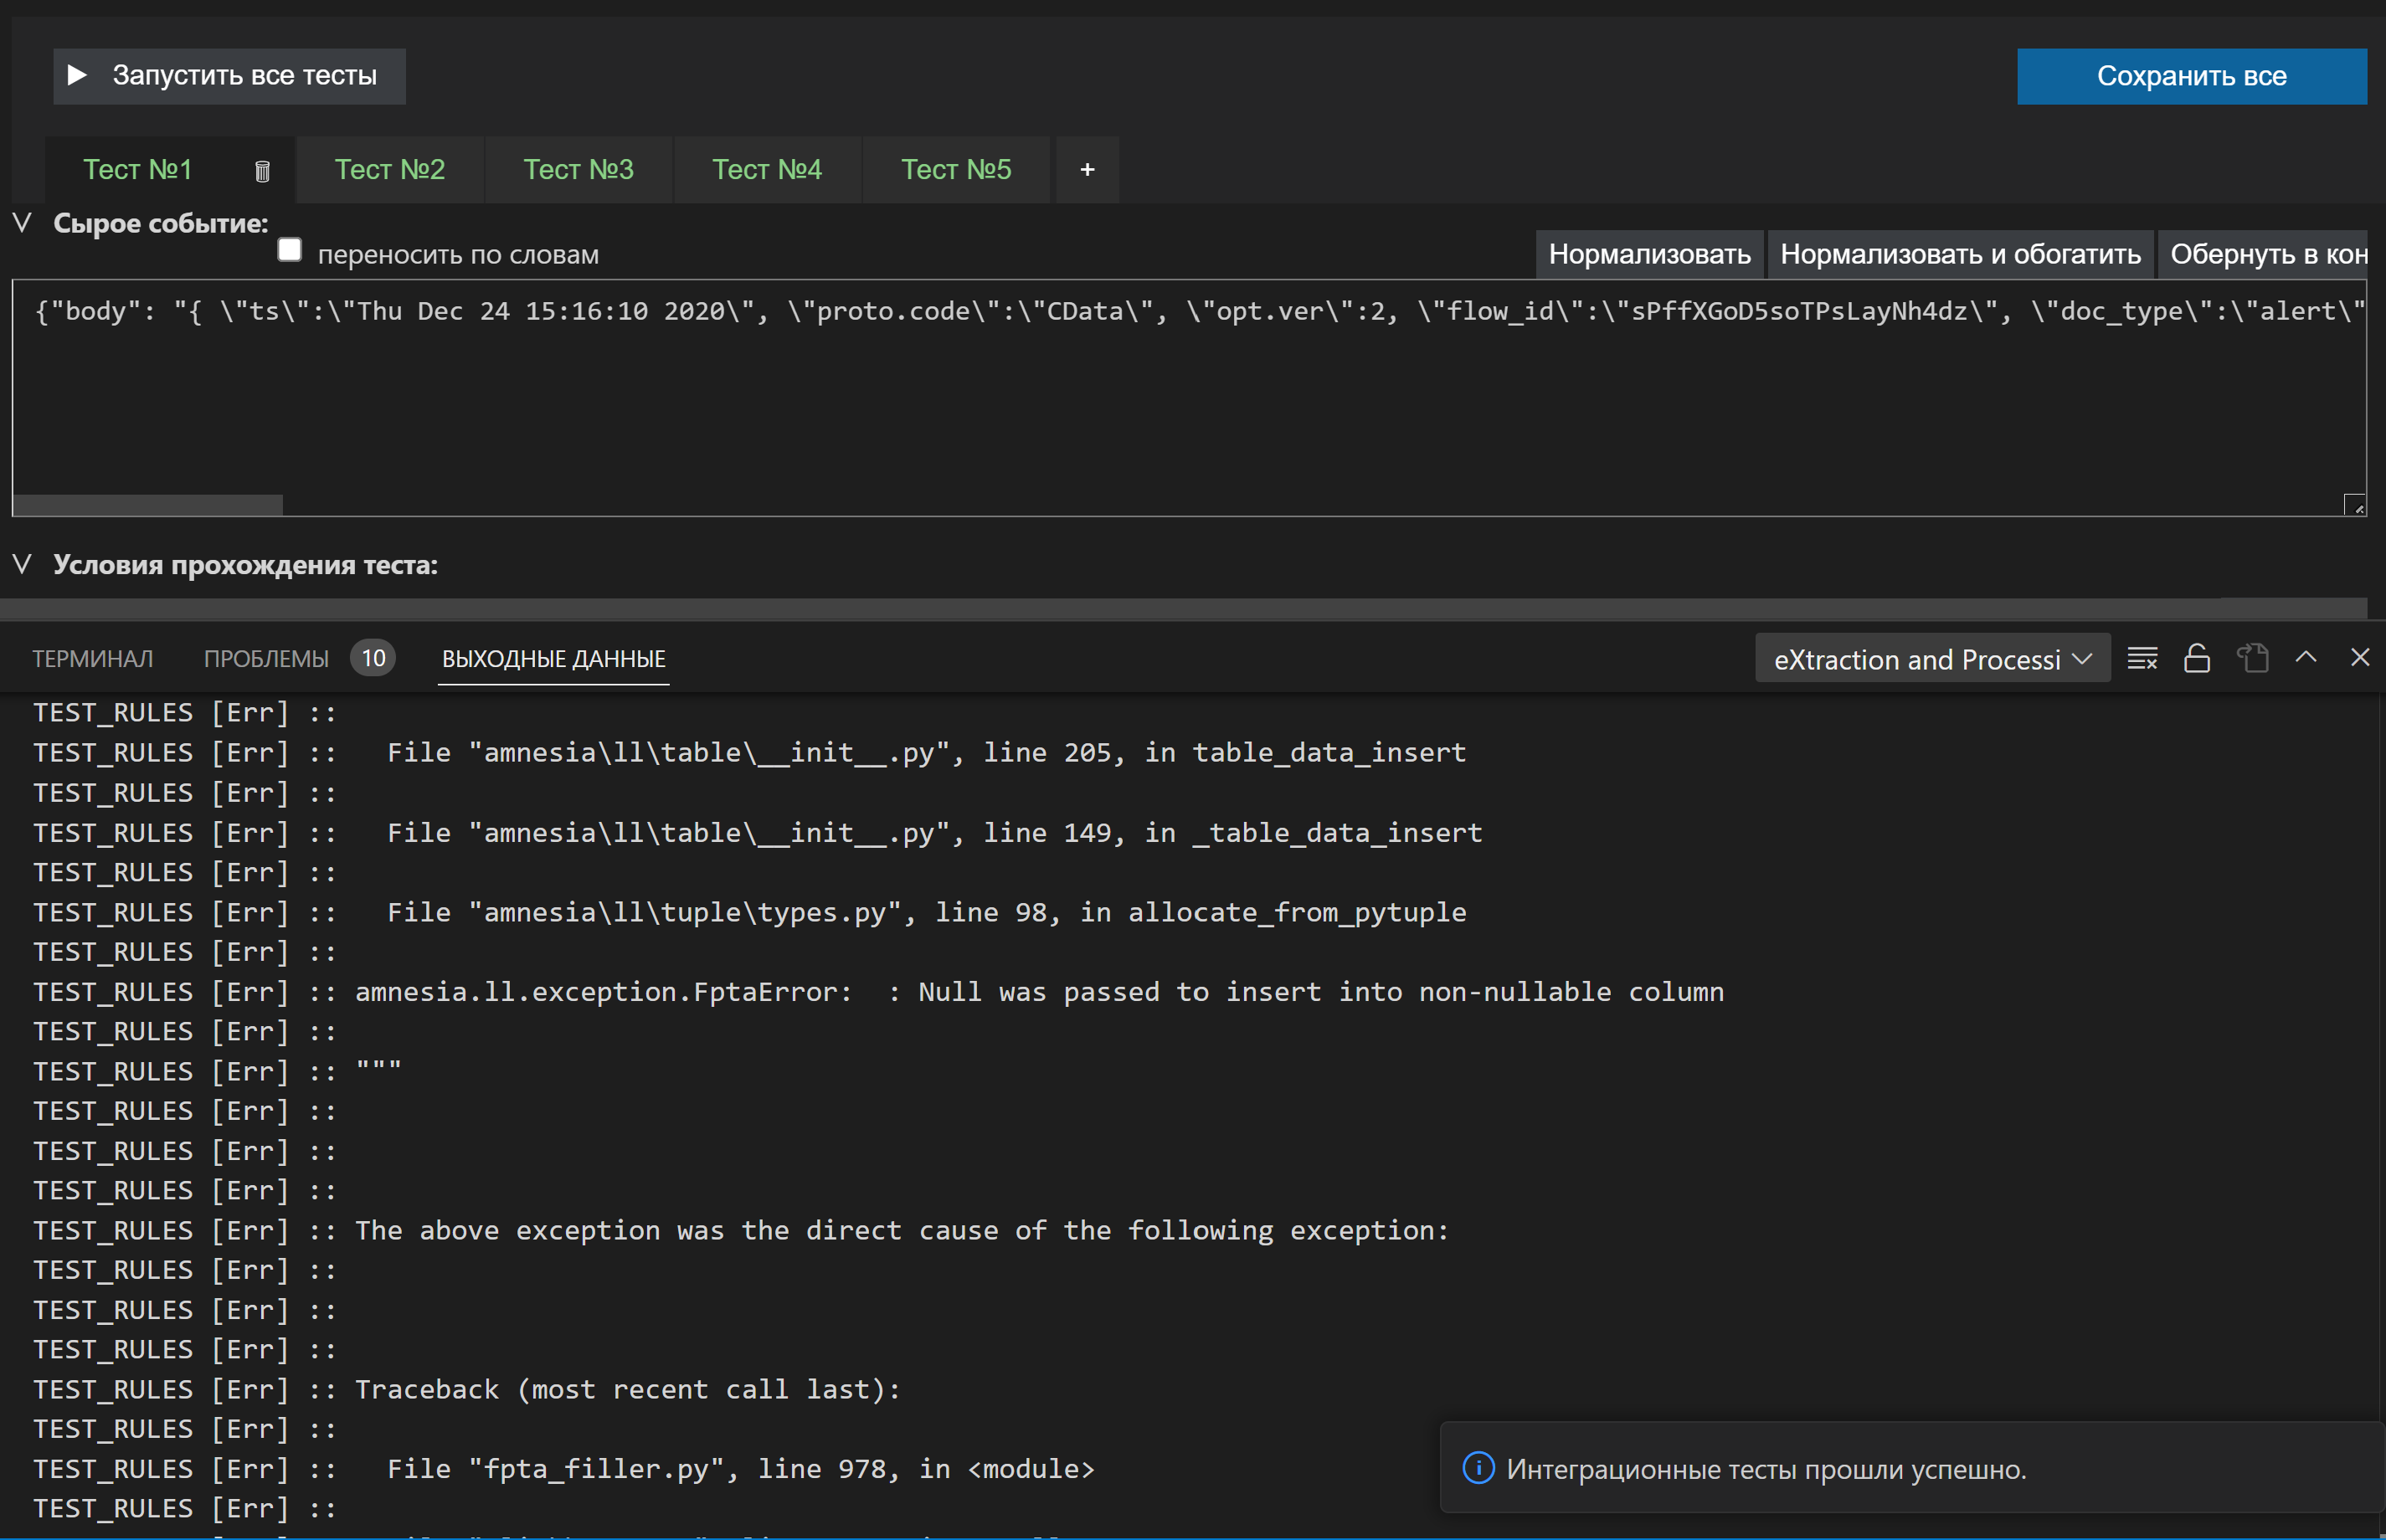This screenshot has width=2386, height=1540.
Task: Add a new test tab
Action: (1087, 170)
